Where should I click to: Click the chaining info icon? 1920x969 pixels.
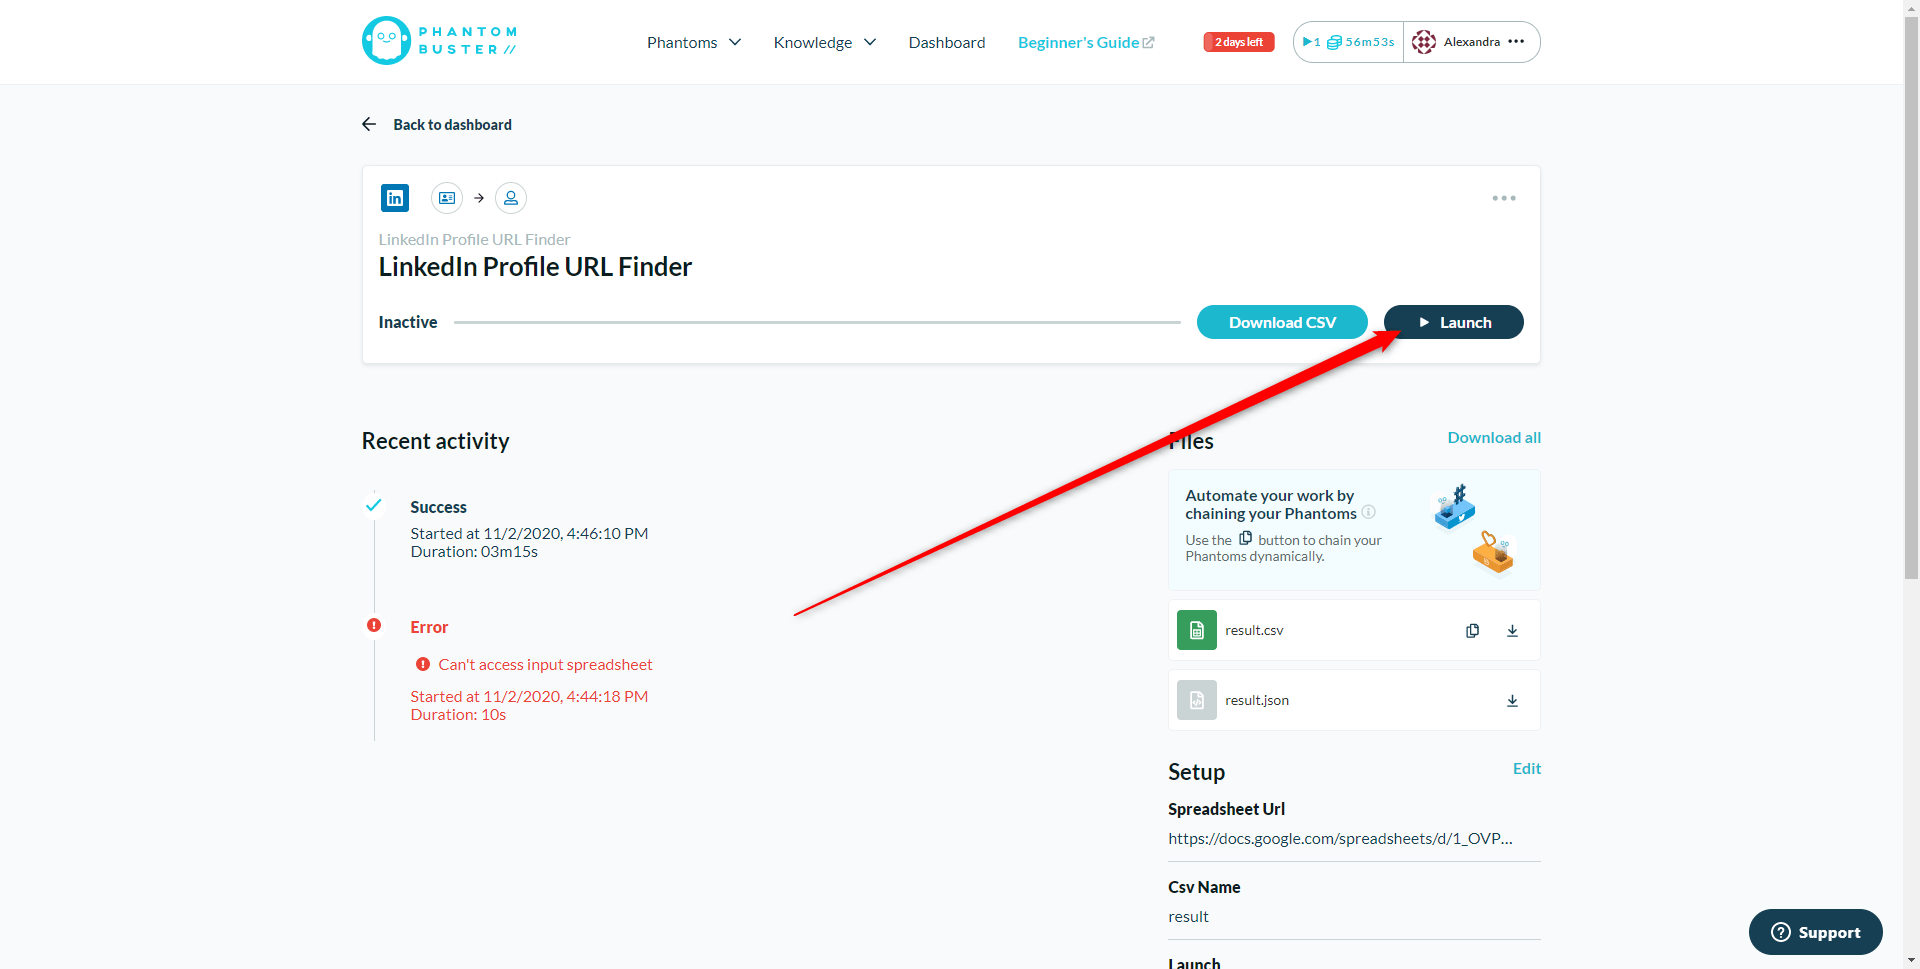[1369, 512]
